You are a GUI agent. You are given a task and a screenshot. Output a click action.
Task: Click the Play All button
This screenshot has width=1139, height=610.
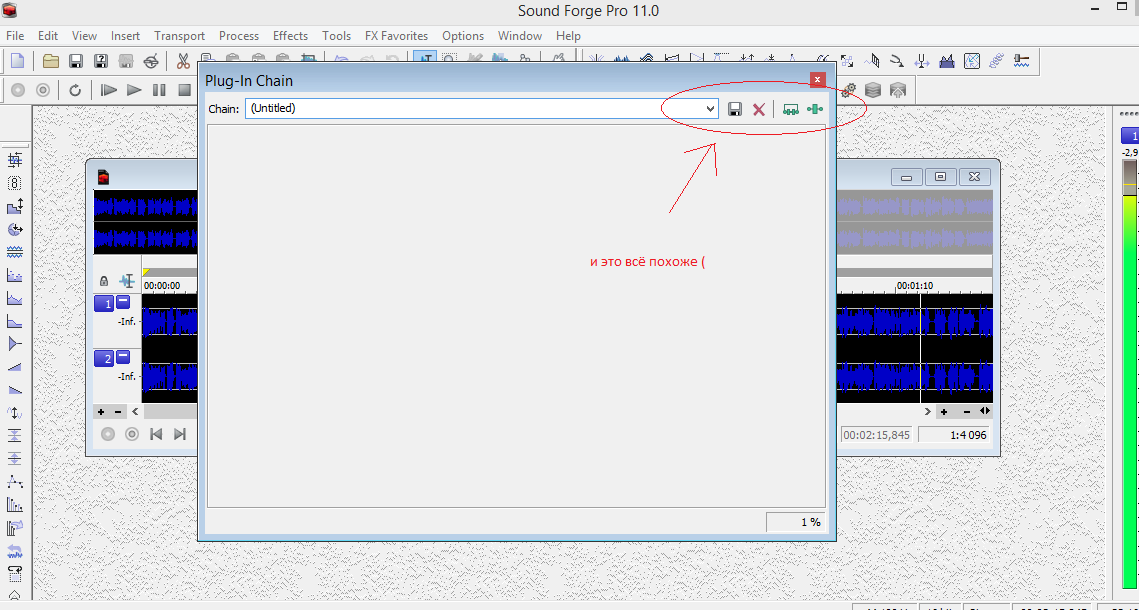tap(109, 90)
